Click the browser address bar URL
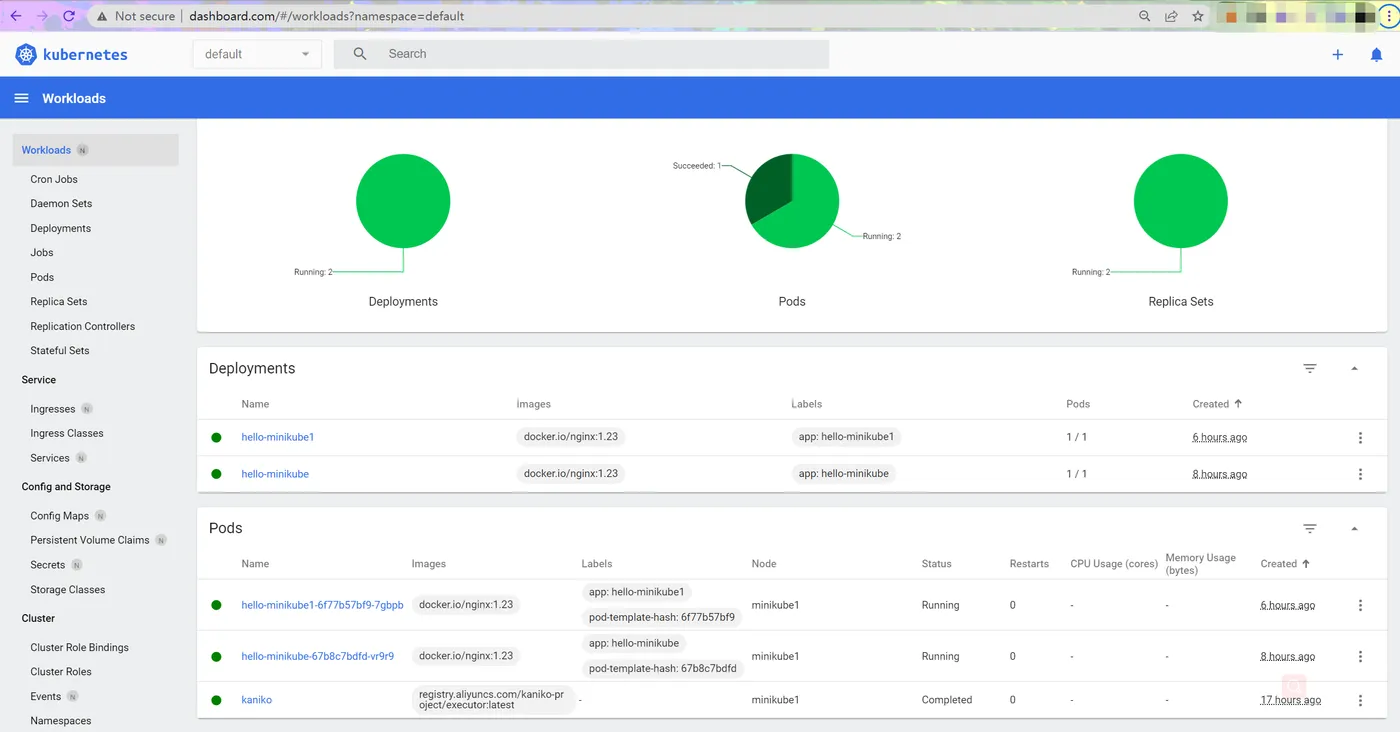Image resolution: width=1400 pixels, height=732 pixels. tap(327, 16)
